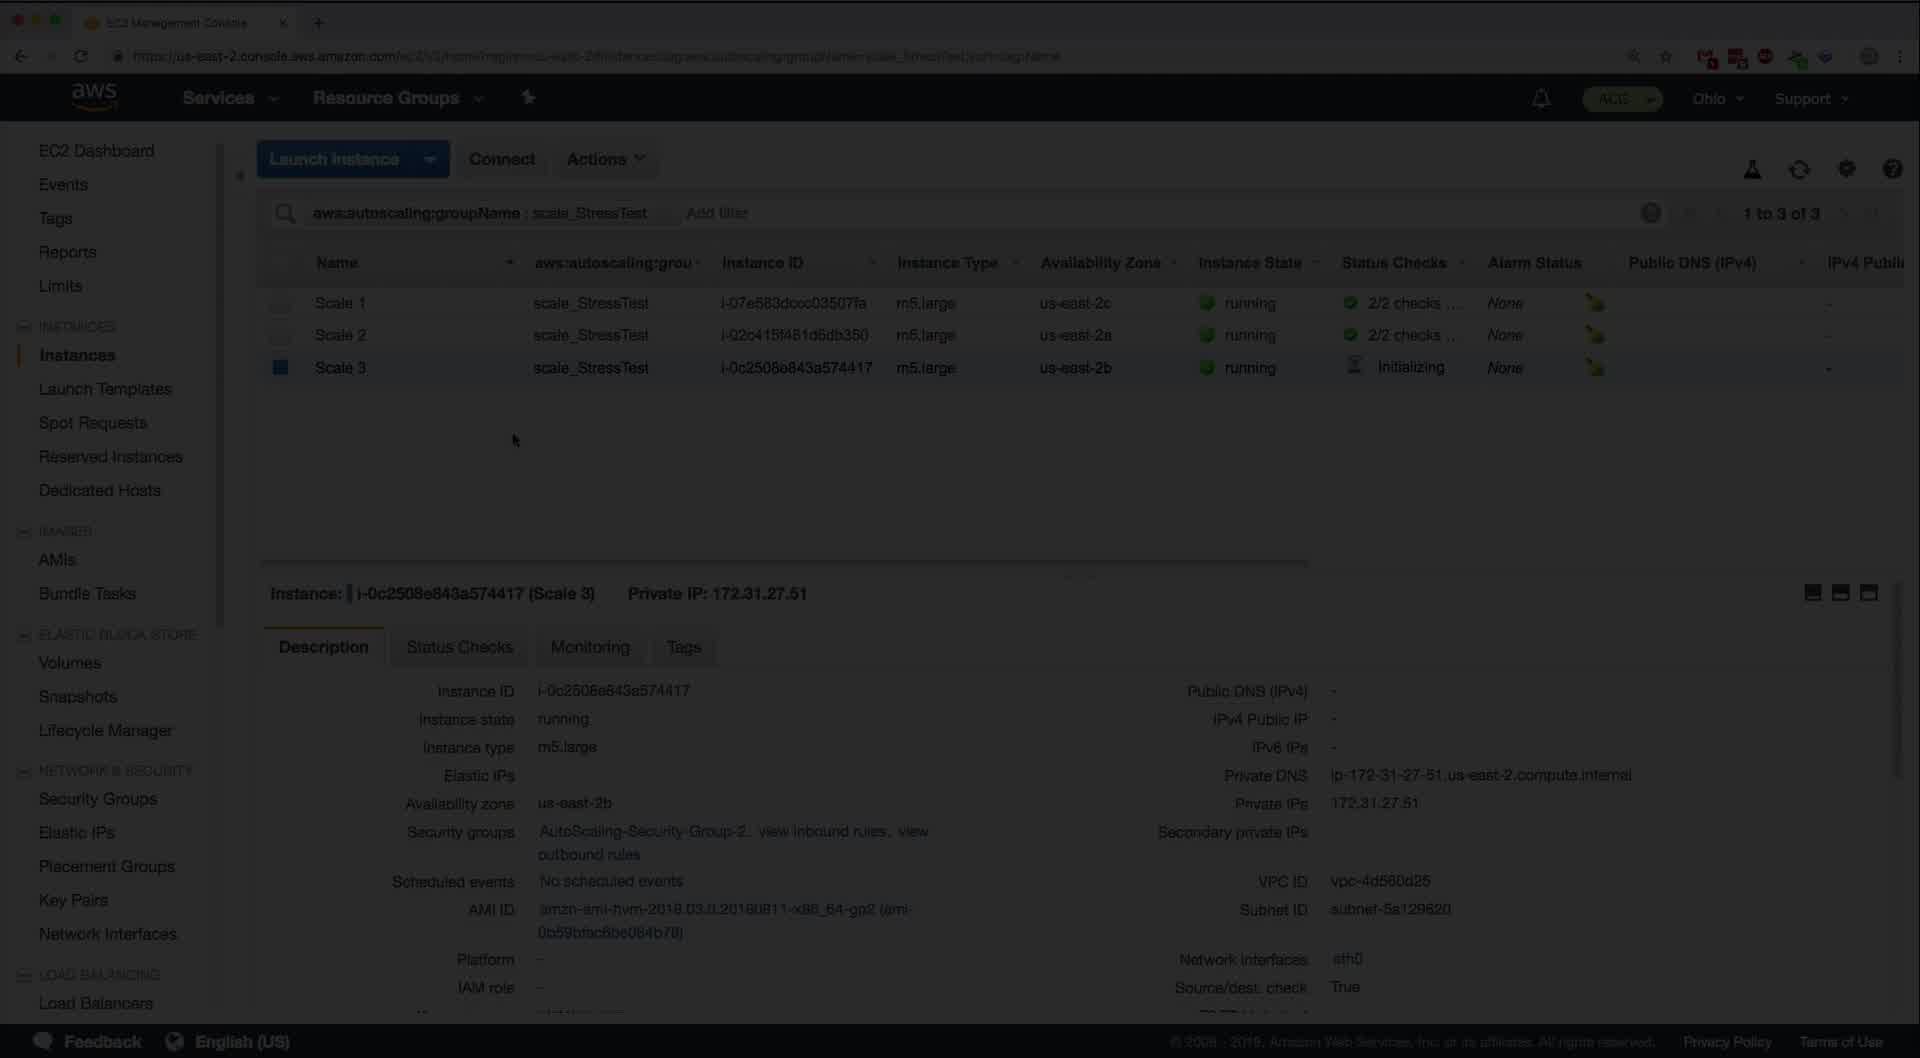1920x1058 pixels.
Task: Click the running status icon for Scale 1
Action: point(1207,303)
